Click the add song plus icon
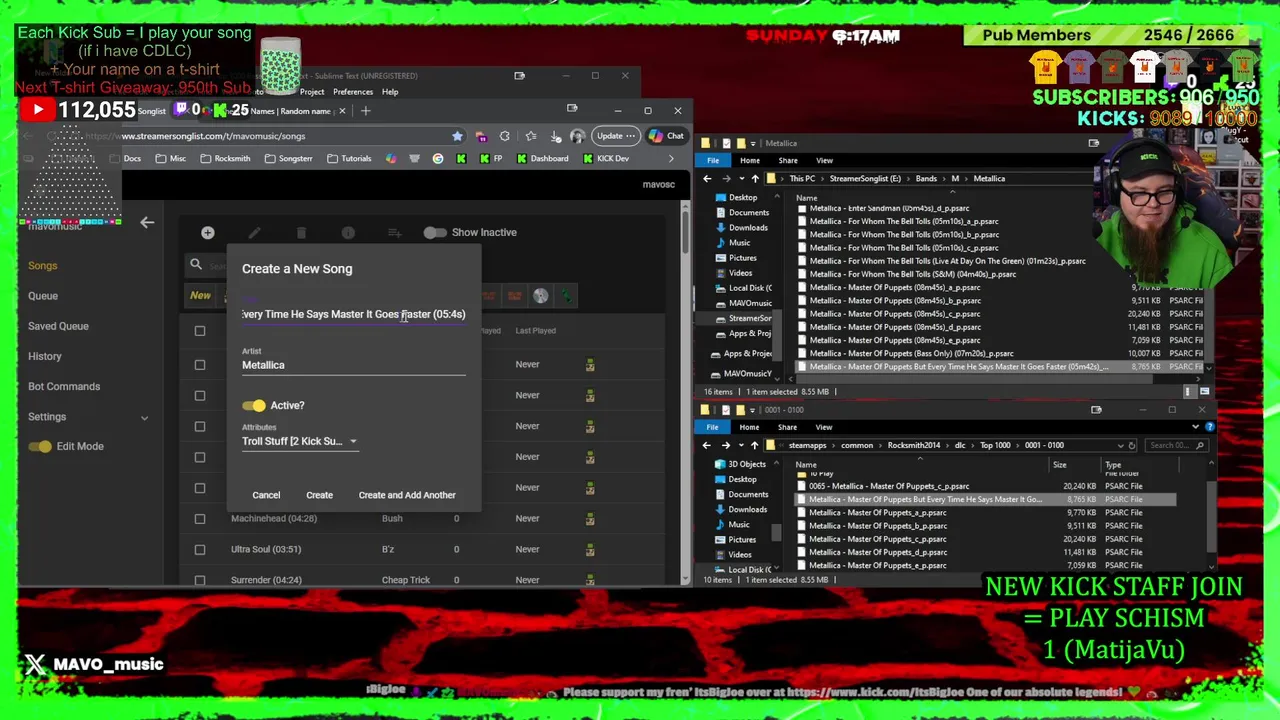This screenshot has width=1280, height=720. [207, 233]
